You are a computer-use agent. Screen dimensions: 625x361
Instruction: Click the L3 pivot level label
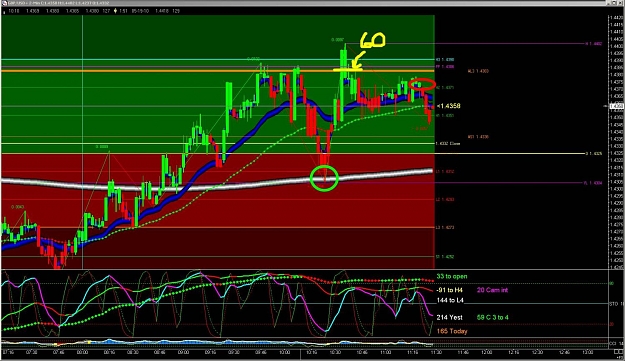[444, 228]
